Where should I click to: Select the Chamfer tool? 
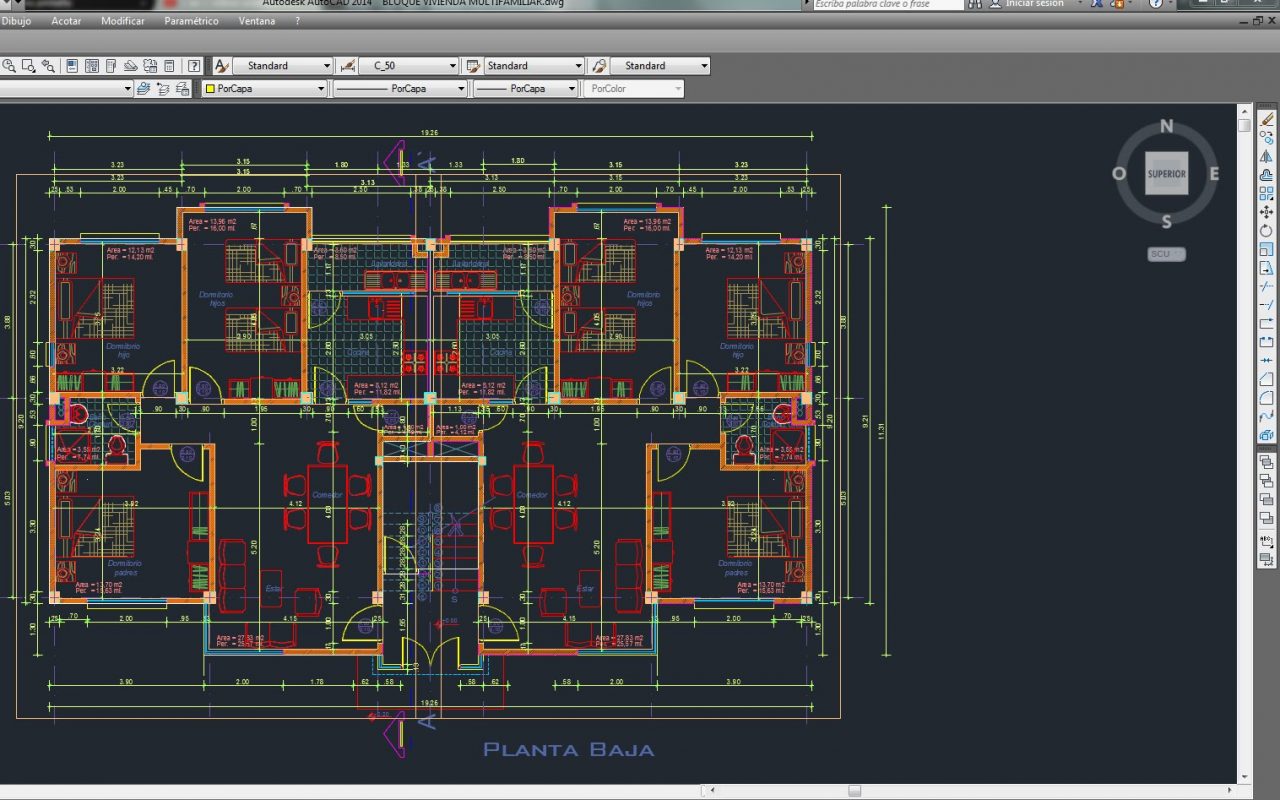click(x=1267, y=379)
